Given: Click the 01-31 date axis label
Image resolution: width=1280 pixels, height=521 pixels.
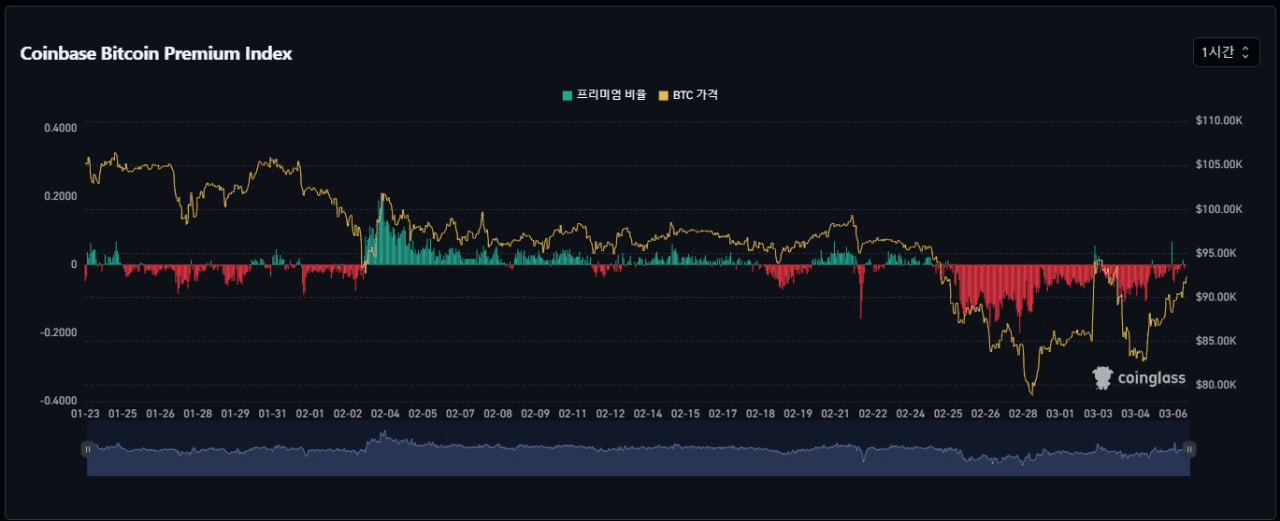Looking at the screenshot, I should (x=272, y=413).
